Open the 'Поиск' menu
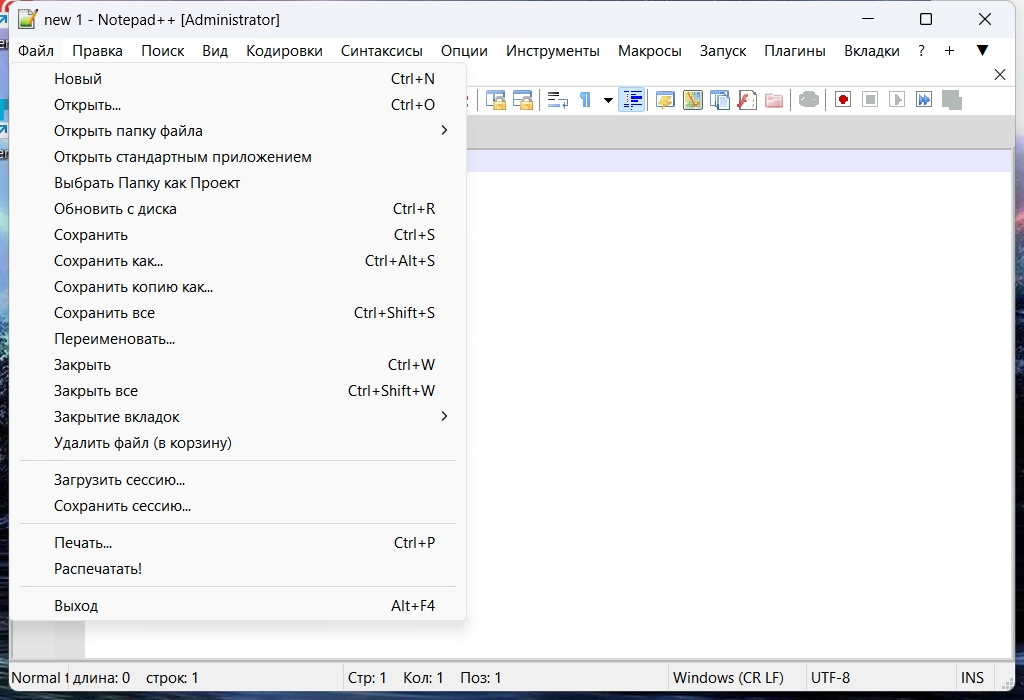This screenshot has height=700, width=1024. tap(163, 51)
